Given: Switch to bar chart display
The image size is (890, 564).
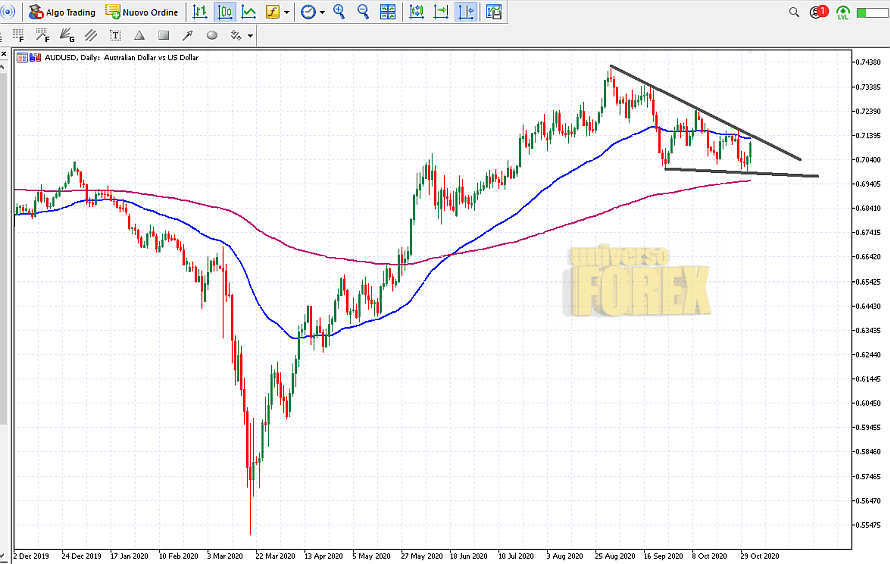Looking at the screenshot, I should 200,12.
